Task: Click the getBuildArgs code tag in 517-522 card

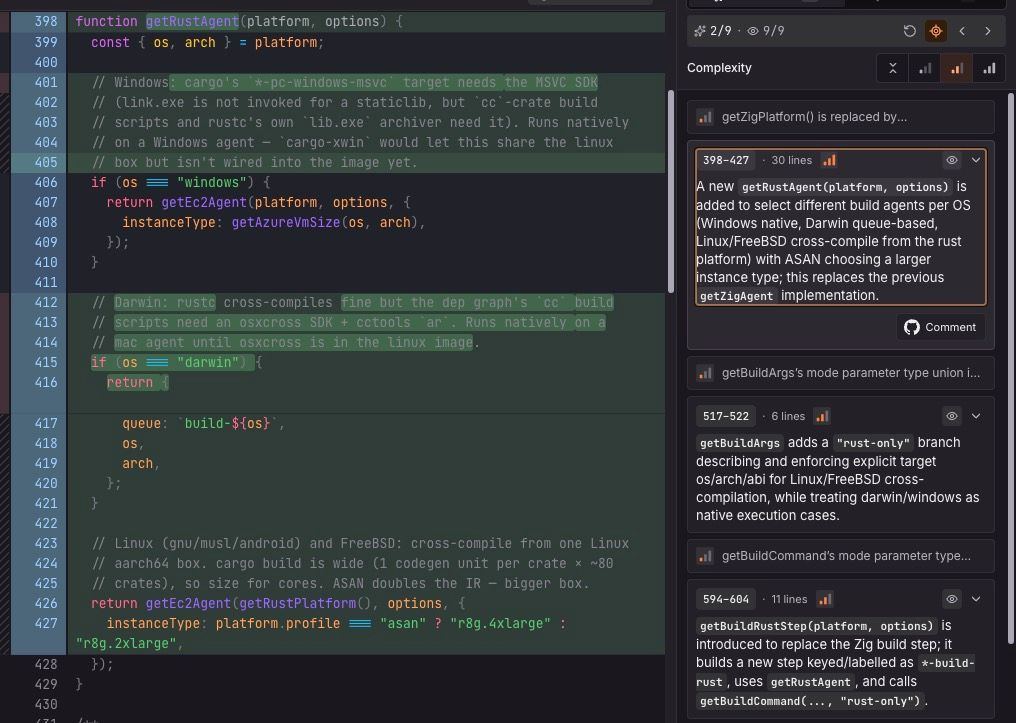Action: tap(740, 443)
